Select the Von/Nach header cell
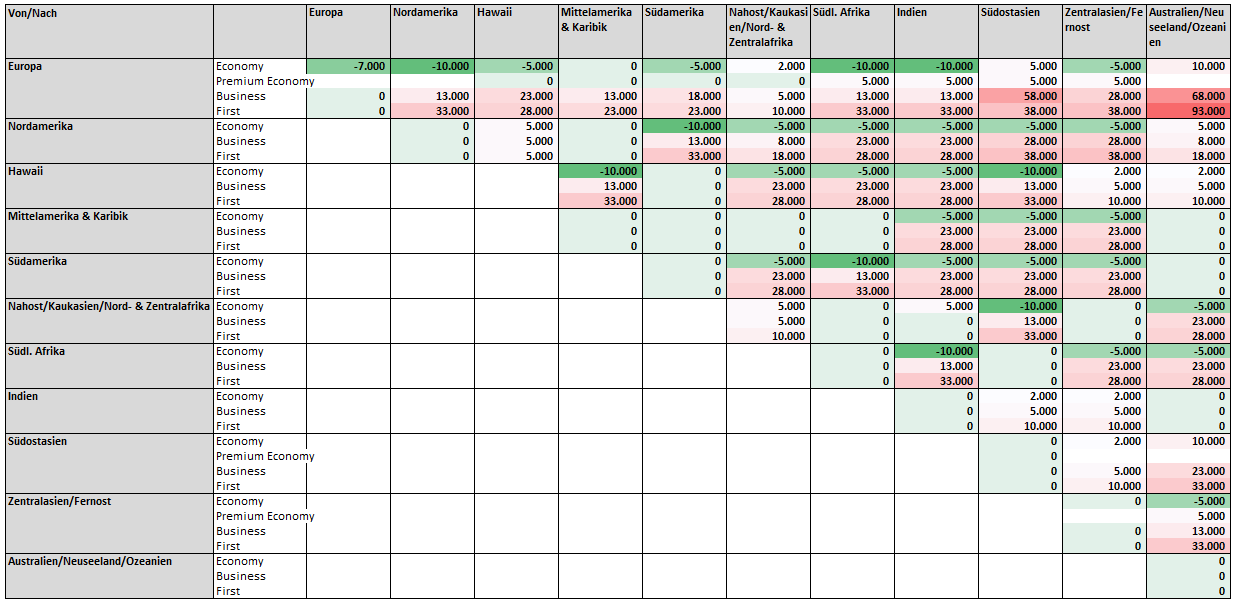 109,31
